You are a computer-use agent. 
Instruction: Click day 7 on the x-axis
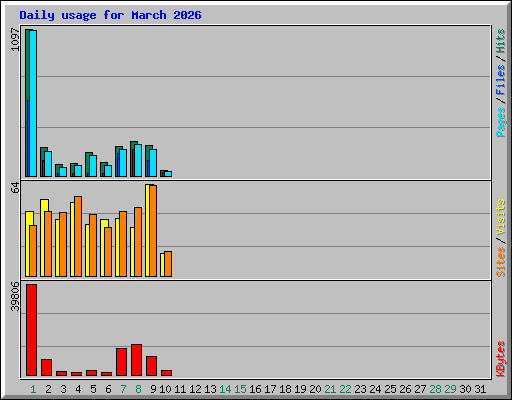123,389
